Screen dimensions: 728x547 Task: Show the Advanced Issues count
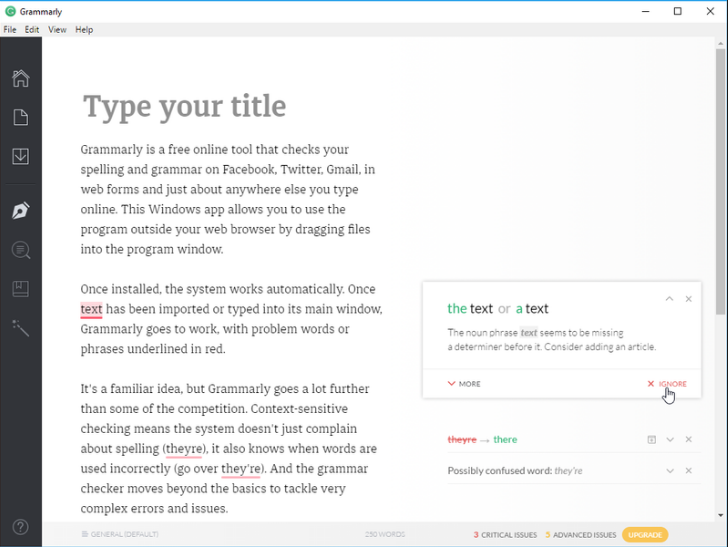tap(581, 534)
